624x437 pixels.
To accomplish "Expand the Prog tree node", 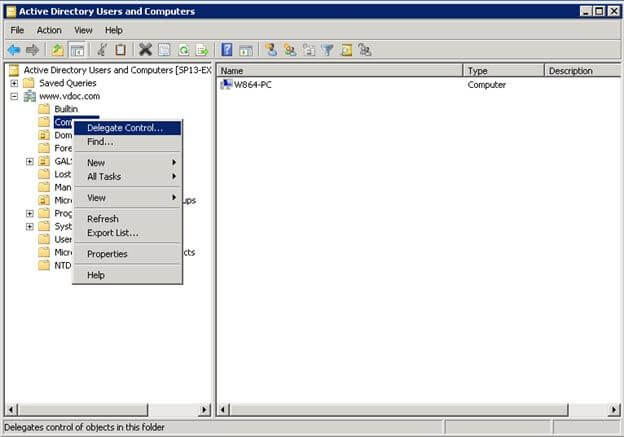I will coord(29,213).
